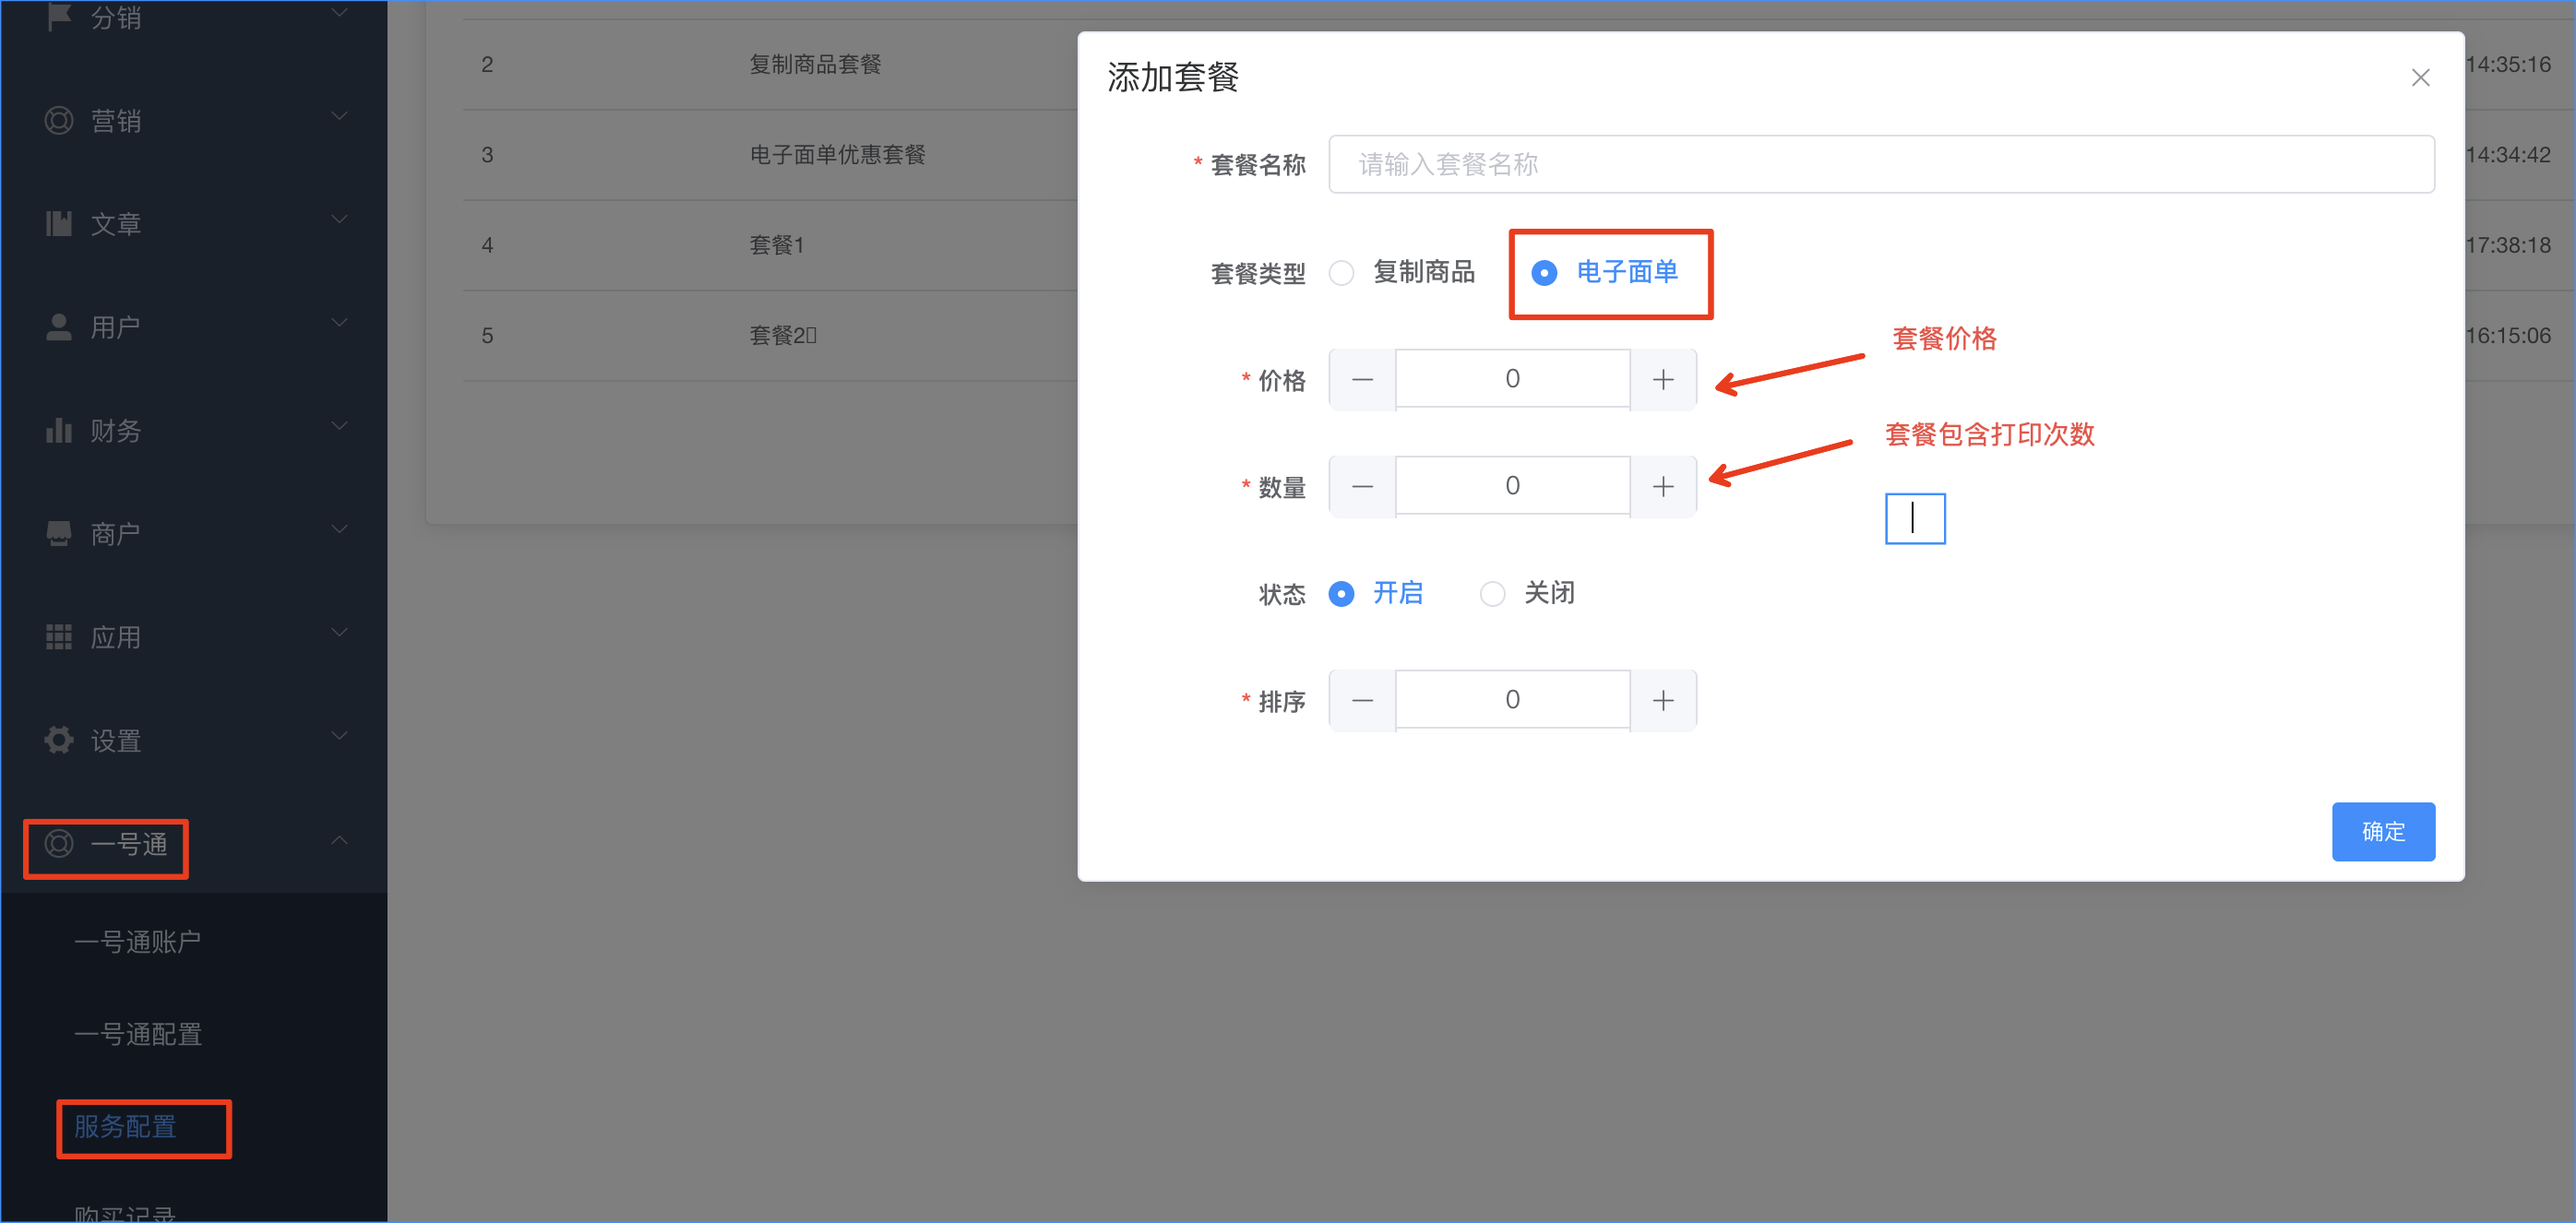2576x1223 pixels.
Task: Click the 应用 grid icon
Action: pyautogui.click(x=59, y=637)
